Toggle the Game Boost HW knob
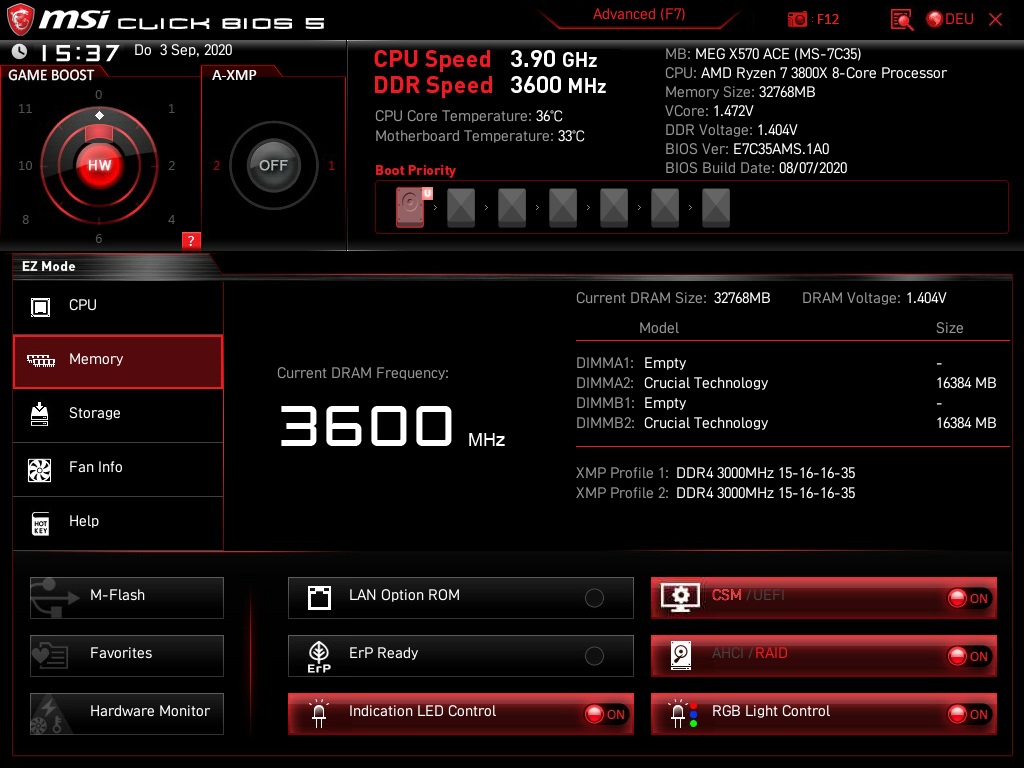This screenshot has height=768, width=1024. (99, 165)
